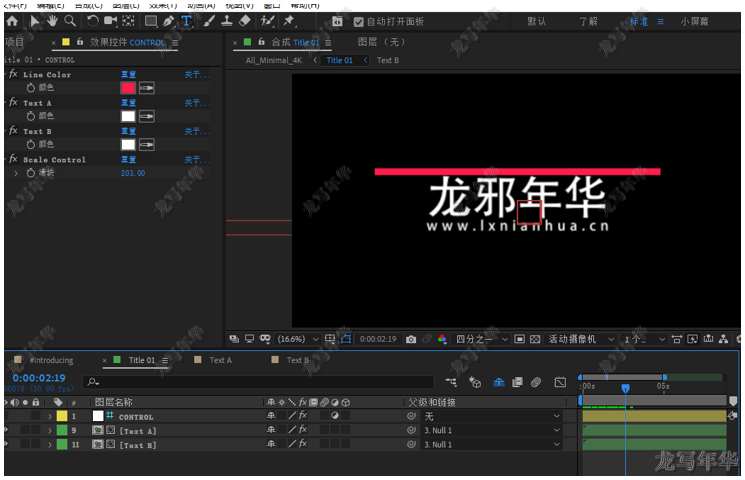Toggle transparency grid icon in viewer
This screenshot has width=745, height=480.
point(535,339)
